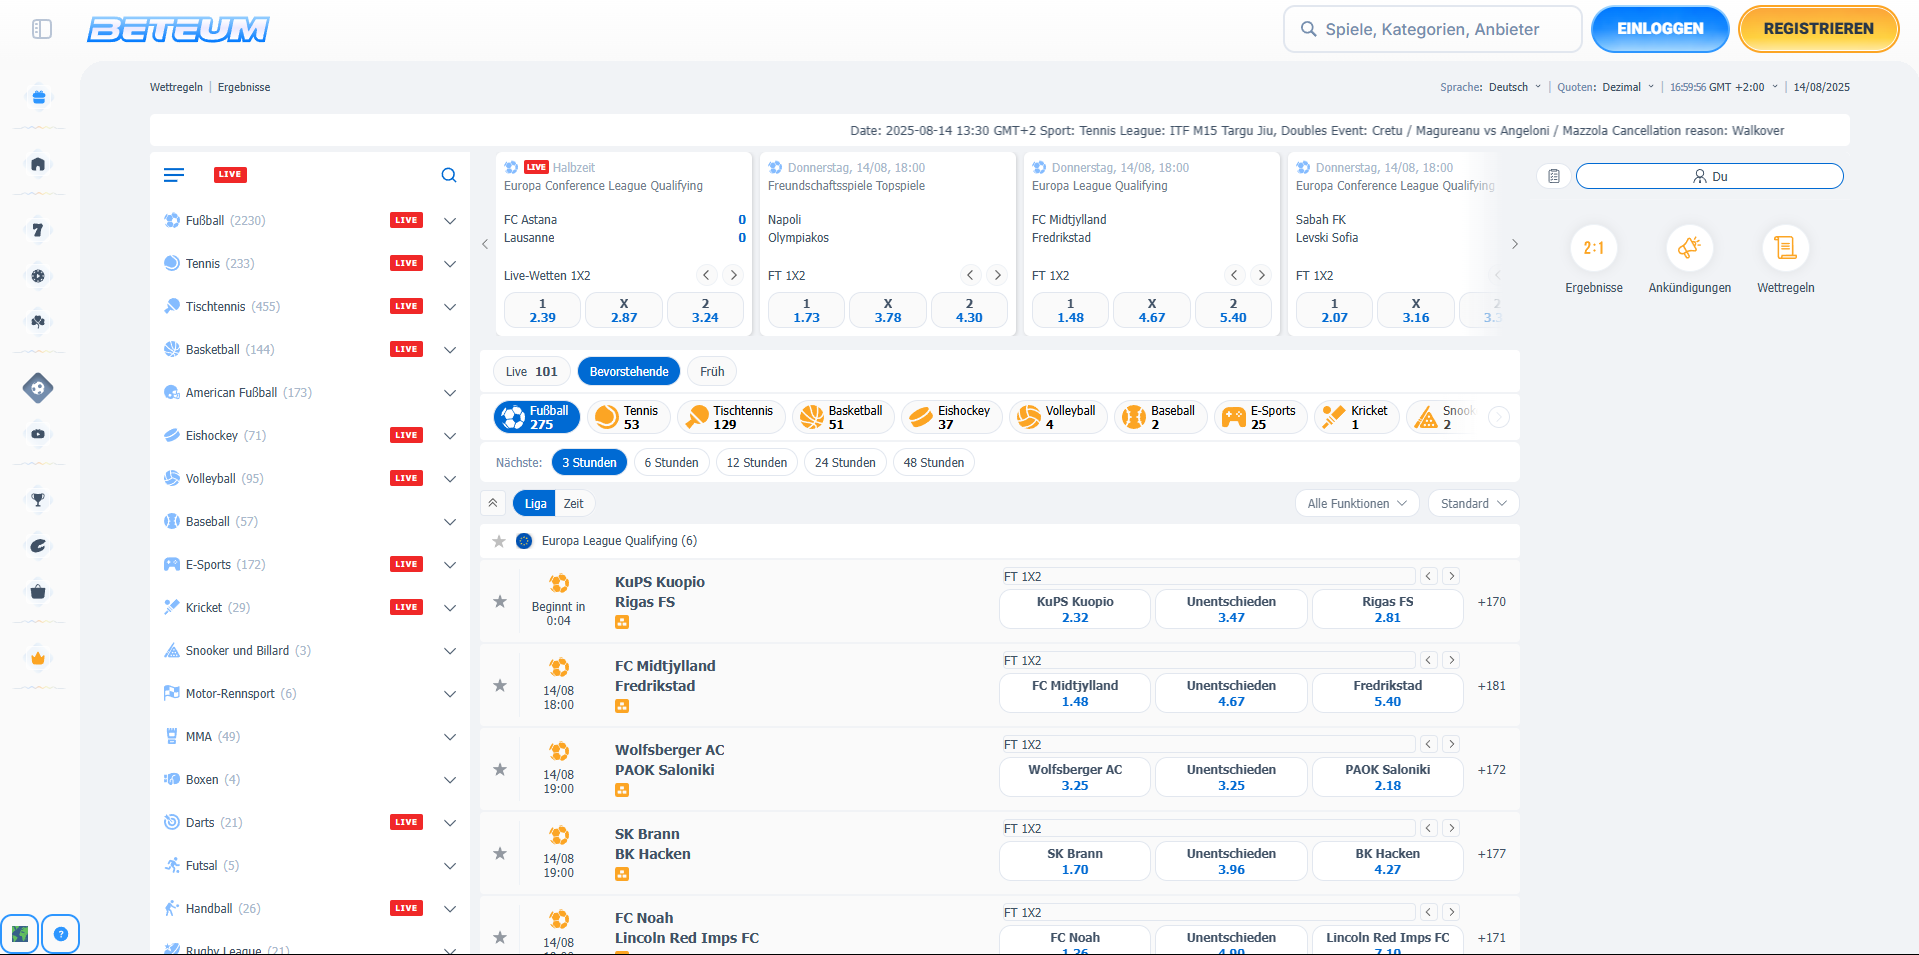Image resolution: width=1919 pixels, height=955 pixels.
Task: Open the Ergebnisse 2:1 icon
Action: [1593, 248]
